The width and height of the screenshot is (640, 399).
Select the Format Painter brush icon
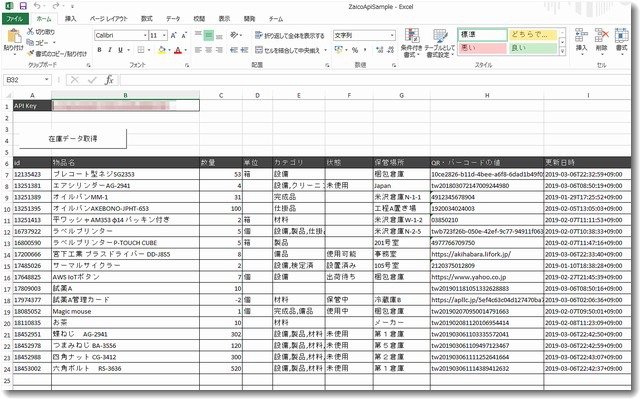[30, 53]
